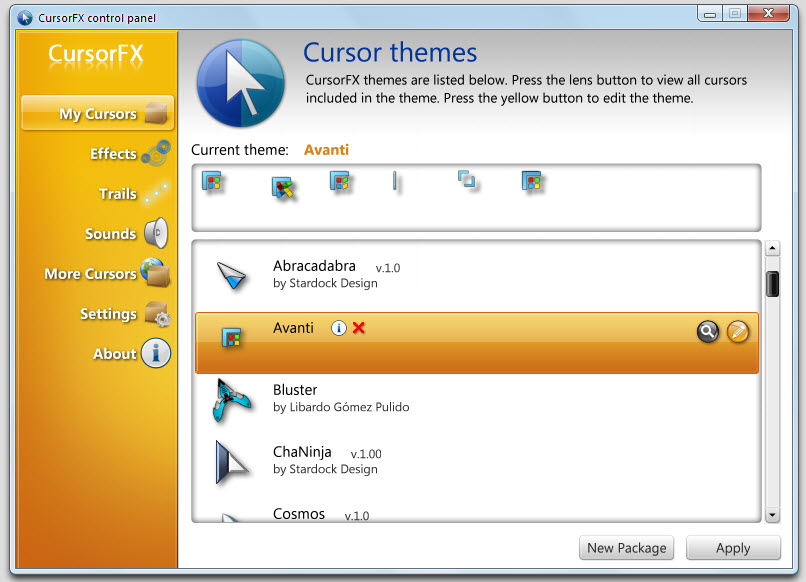806x582 pixels.
Task: Click the New Package button
Action: (x=626, y=548)
